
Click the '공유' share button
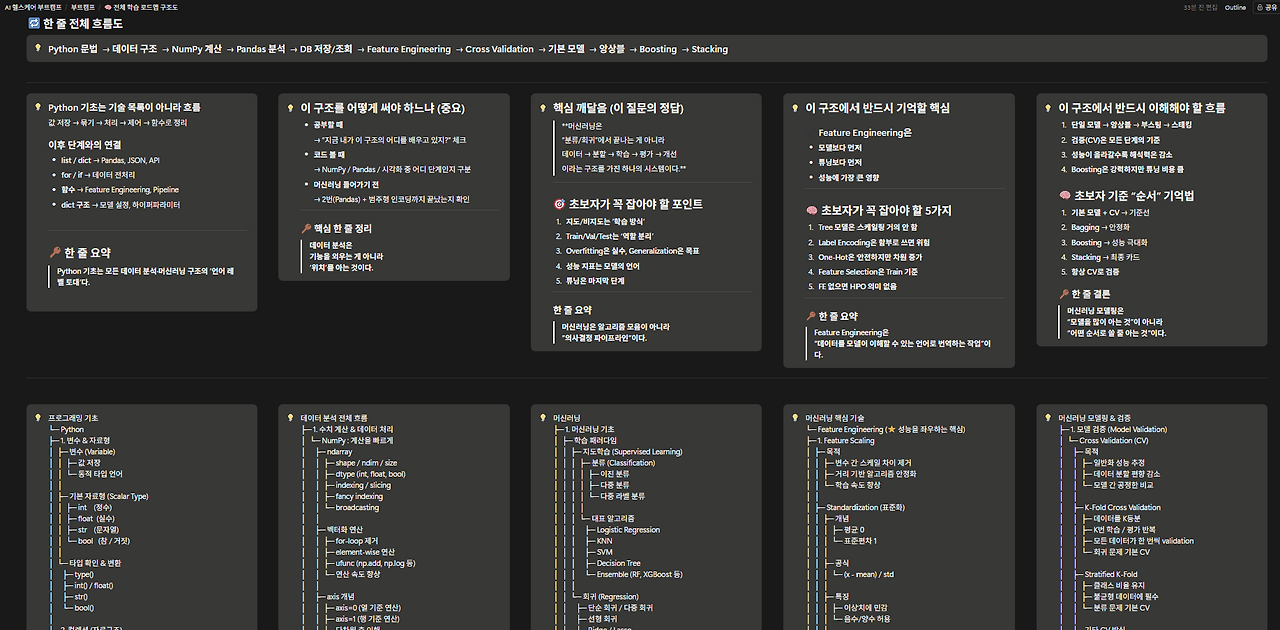tap(1265, 7)
